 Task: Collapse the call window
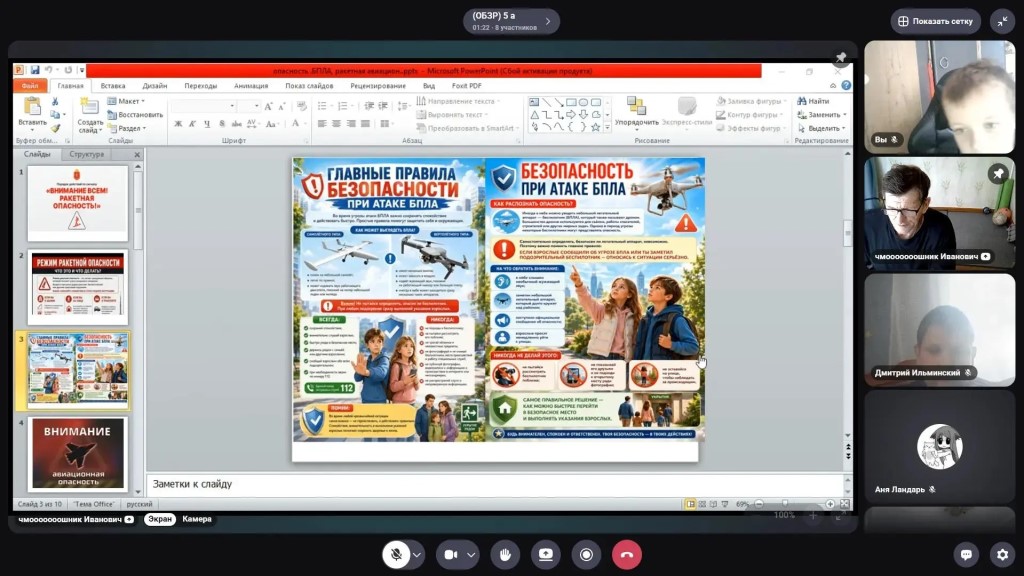tap(1002, 21)
